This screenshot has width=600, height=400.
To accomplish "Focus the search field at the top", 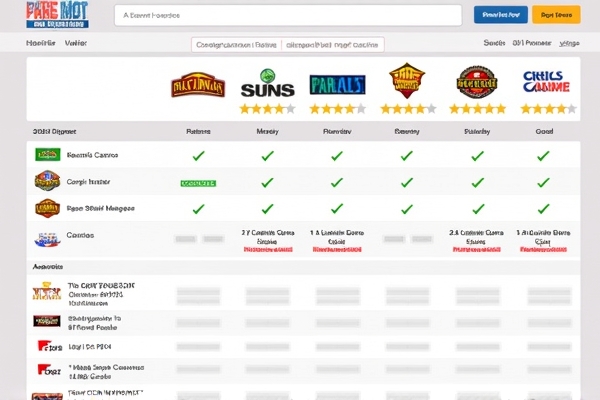I will pos(285,15).
